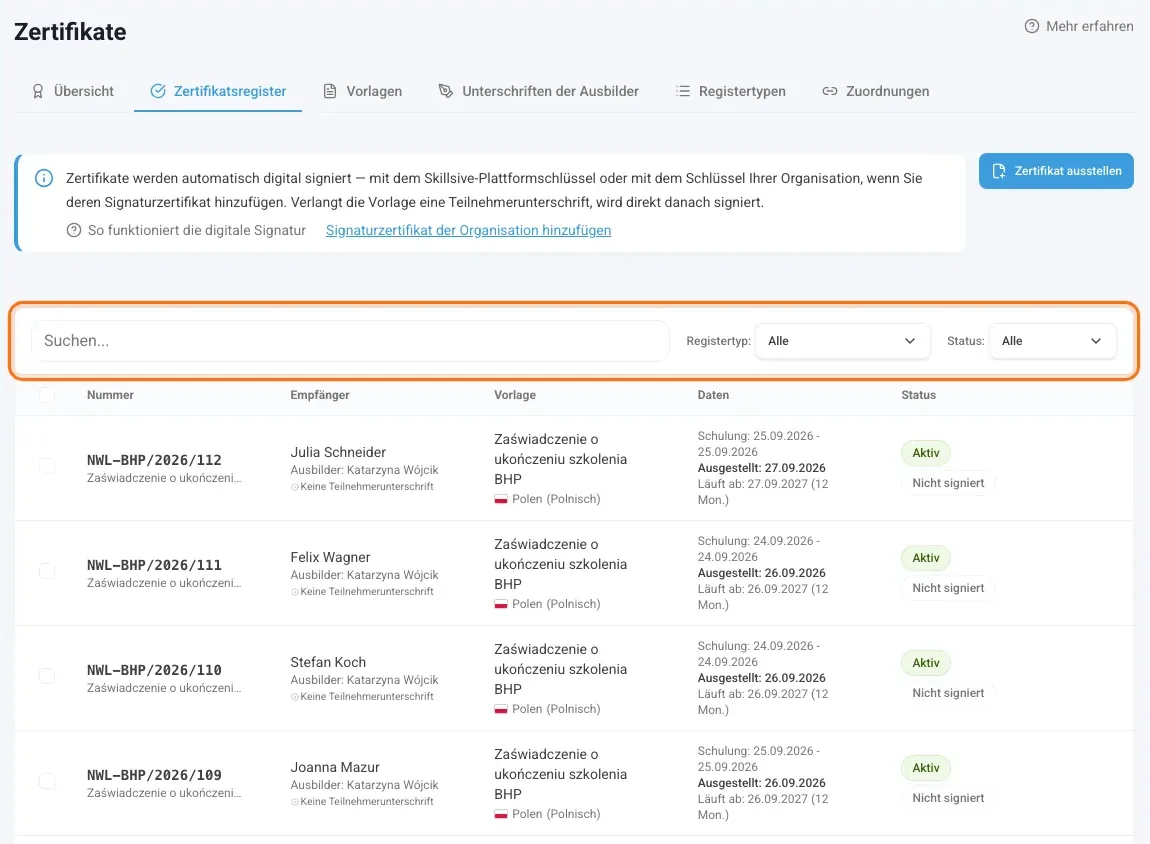Click the Zuordnungen link chain icon
The image size is (1150, 844).
(829, 91)
